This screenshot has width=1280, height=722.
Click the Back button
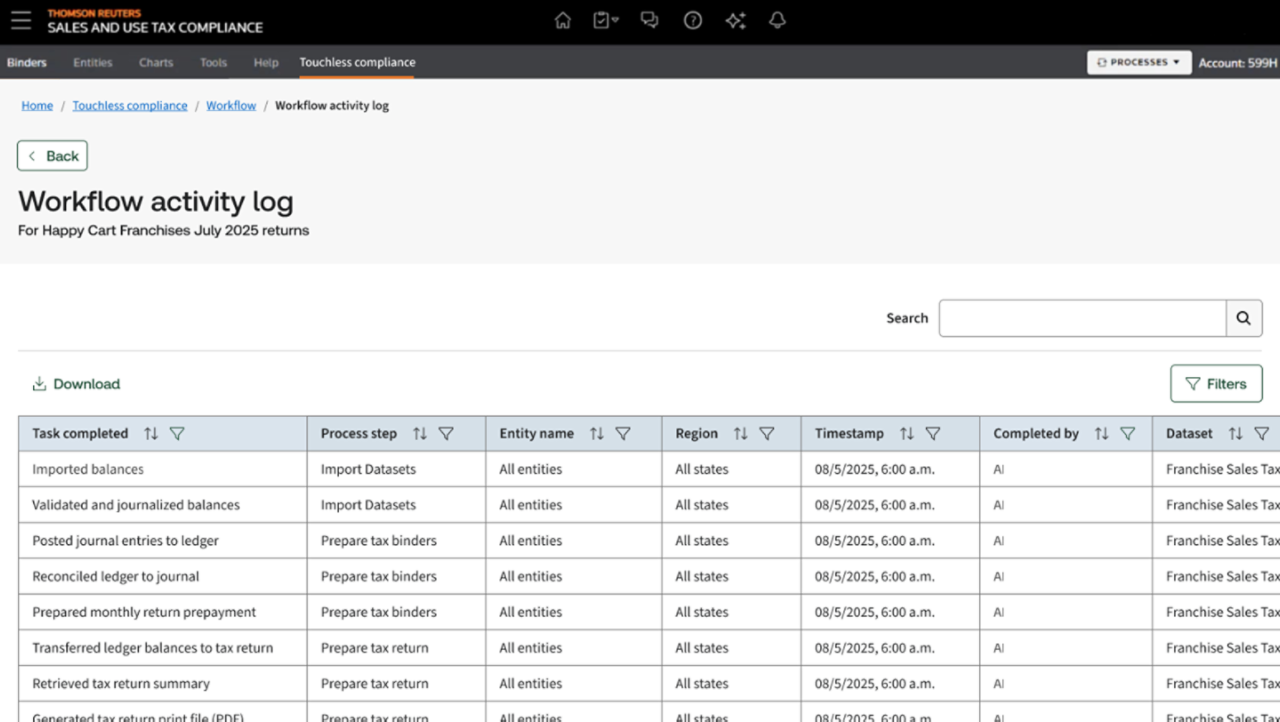[x=52, y=156]
